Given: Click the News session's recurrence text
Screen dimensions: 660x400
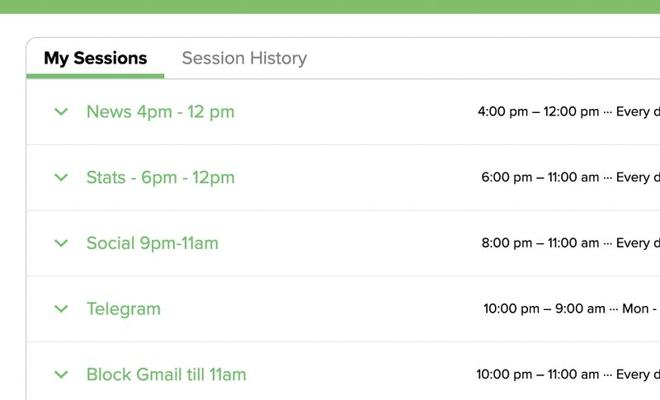Looking at the screenshot, I should point(638,112).
